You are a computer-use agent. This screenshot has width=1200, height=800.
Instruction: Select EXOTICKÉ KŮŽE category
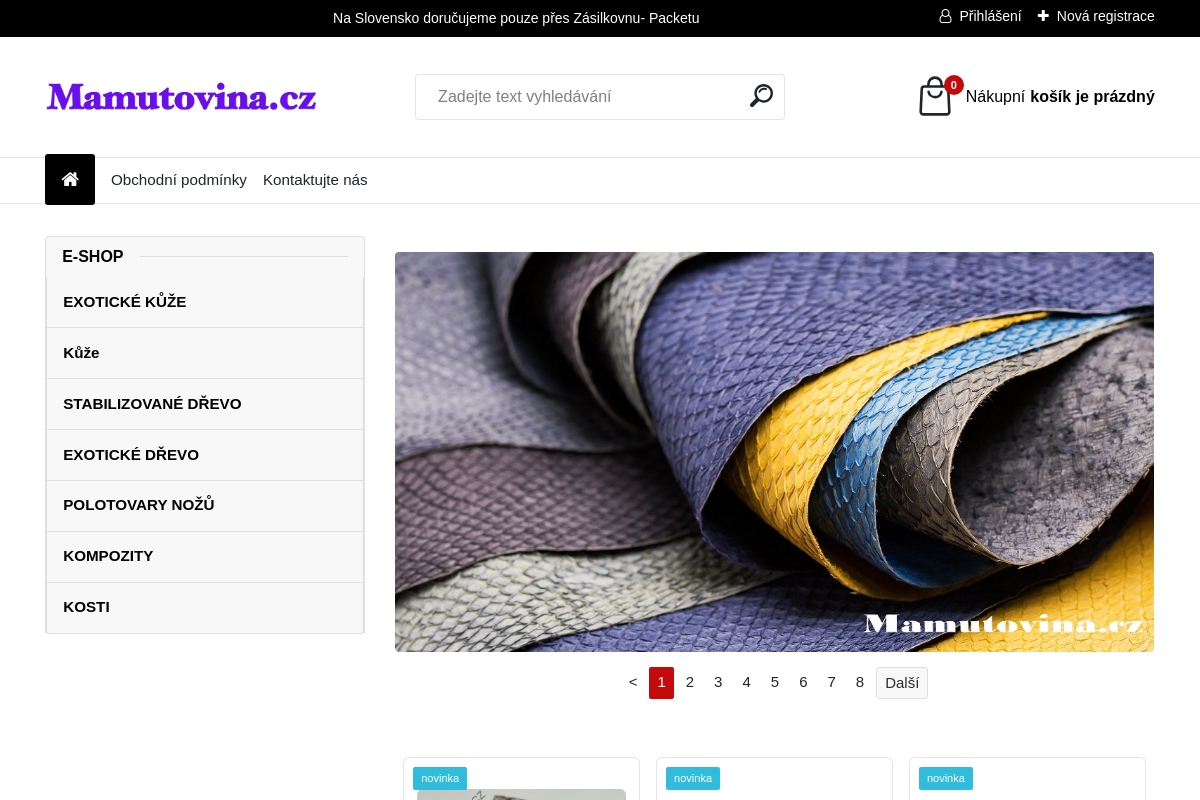coord(125,302)
